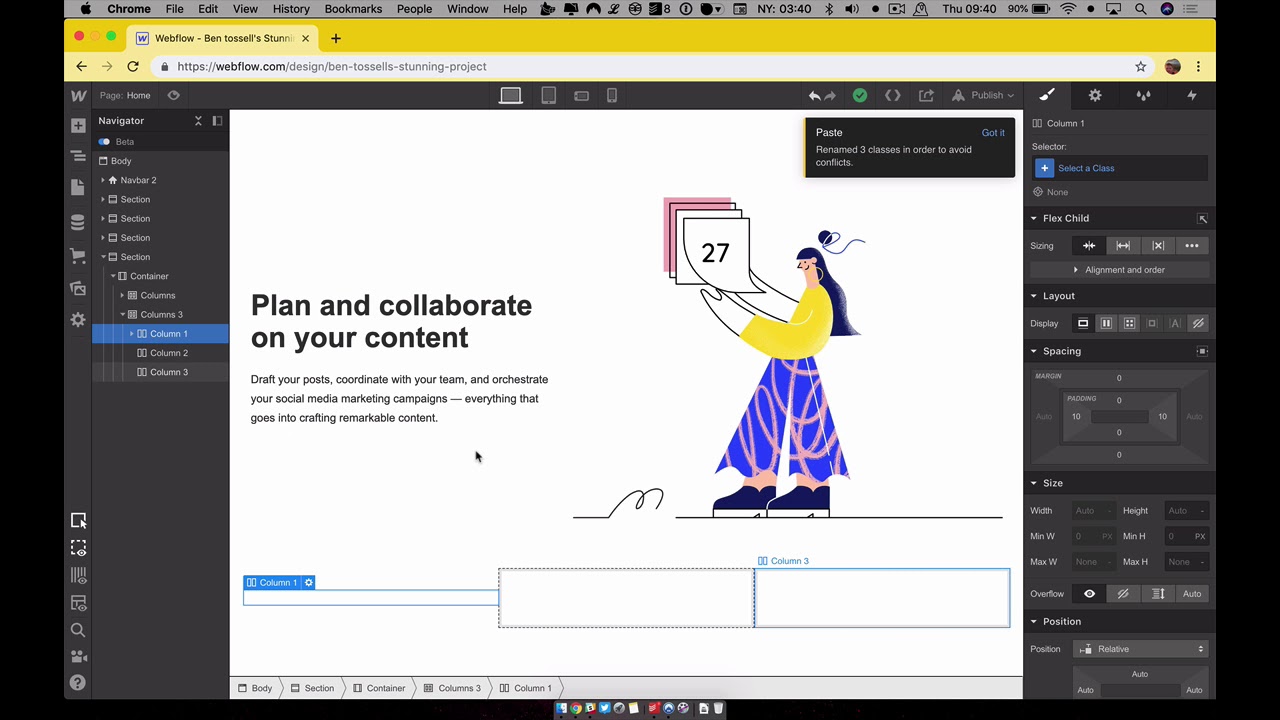Screen dimensions: 1280x720
Task: Switch to mobile portrait view
Action: (612, 95)
